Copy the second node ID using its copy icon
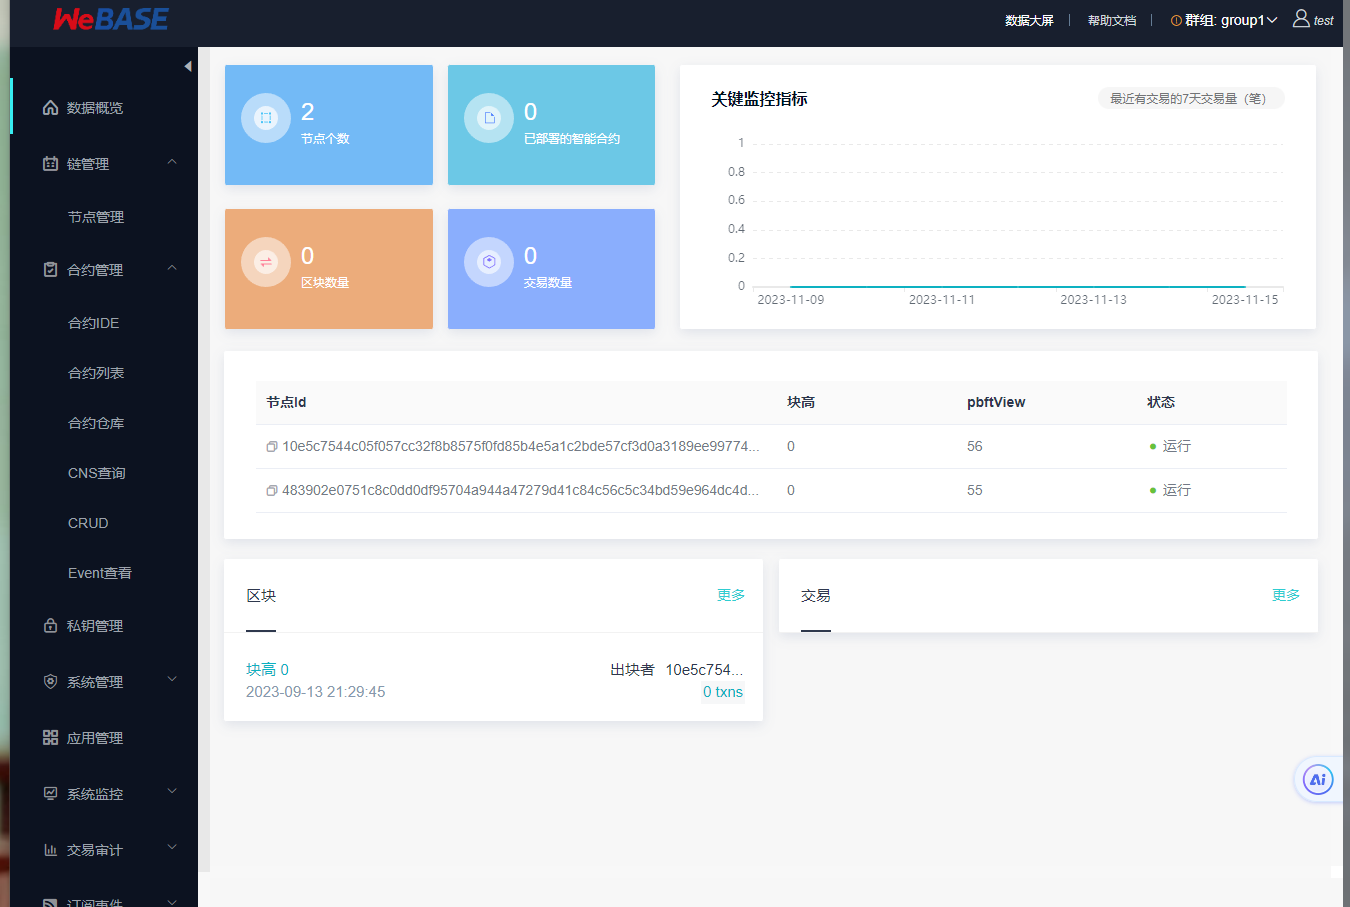The width and height of the screenshot is (1350, 907). click(271, 490)
